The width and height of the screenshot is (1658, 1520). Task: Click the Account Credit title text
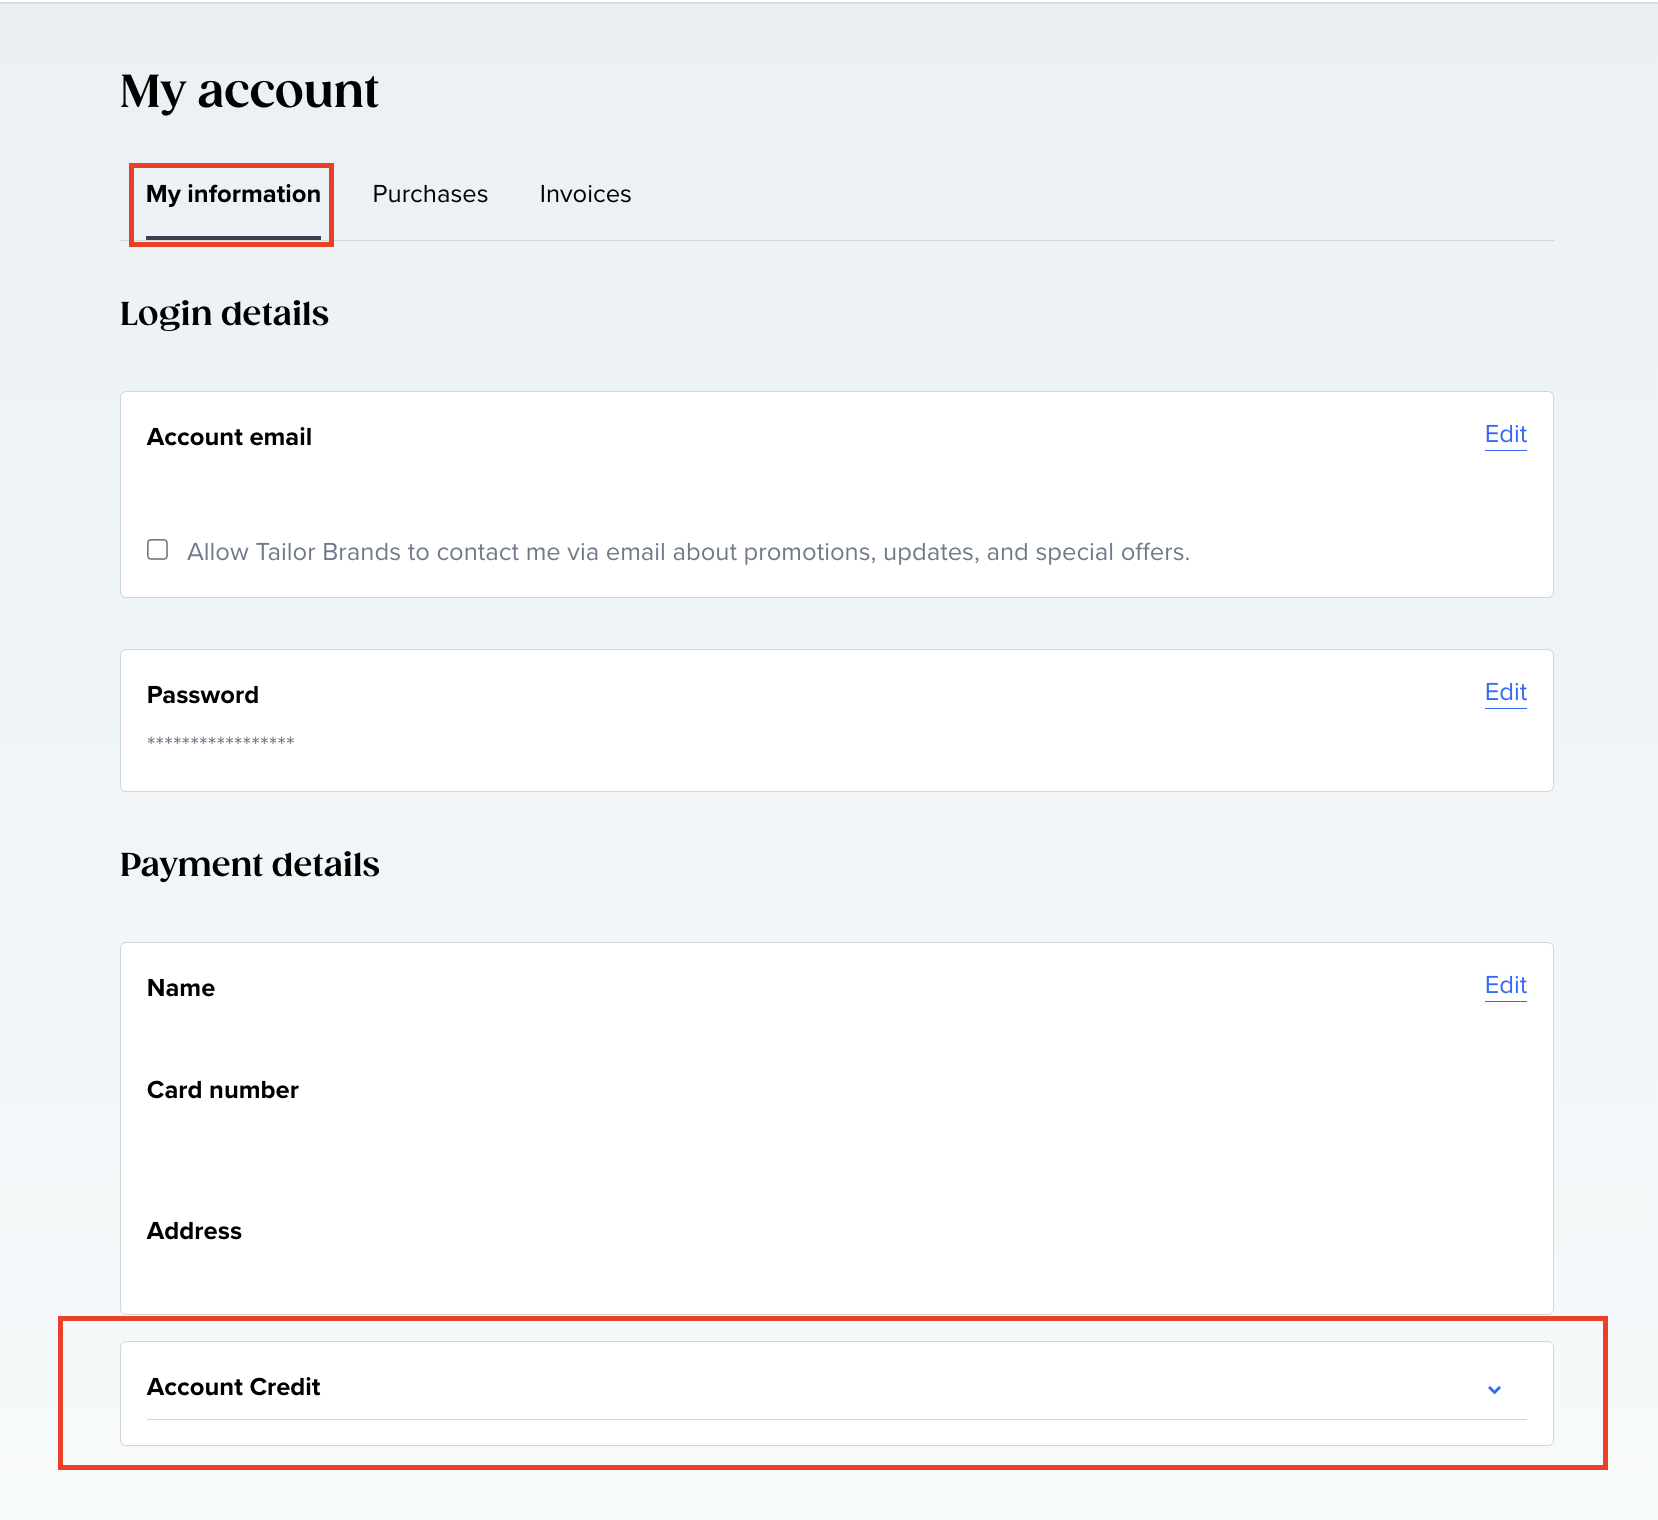(x=233, y=1387)
